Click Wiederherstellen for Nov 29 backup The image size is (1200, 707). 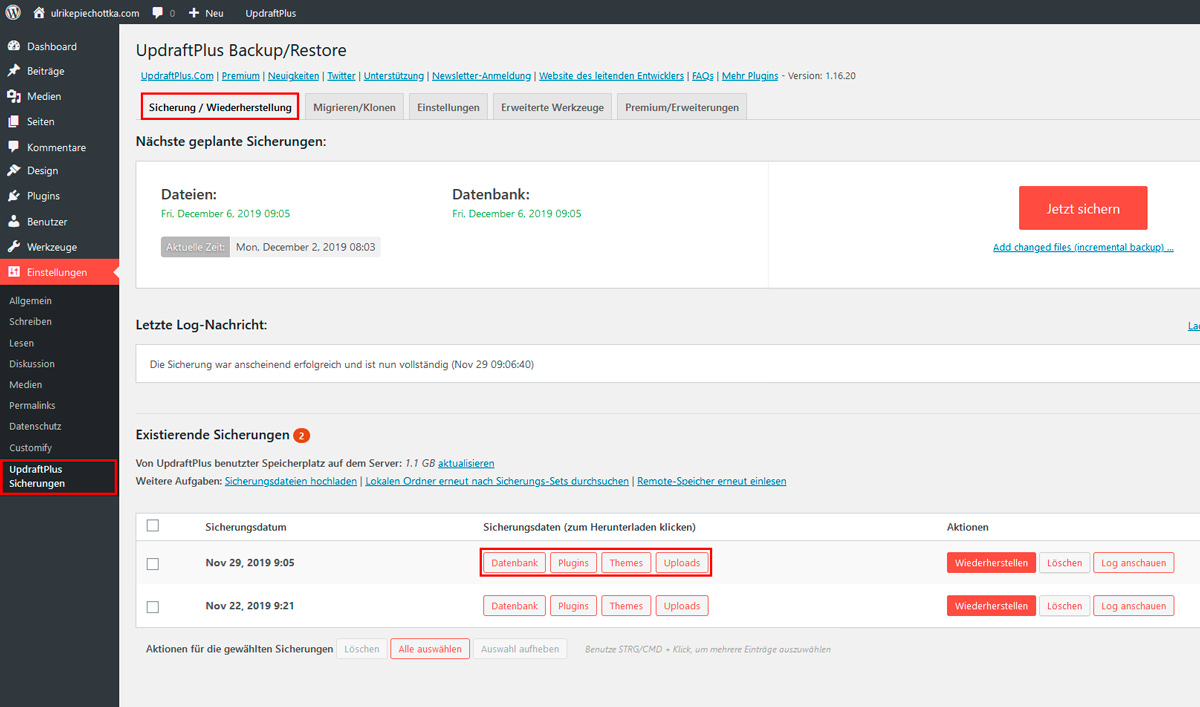click(x=991, y=563)
